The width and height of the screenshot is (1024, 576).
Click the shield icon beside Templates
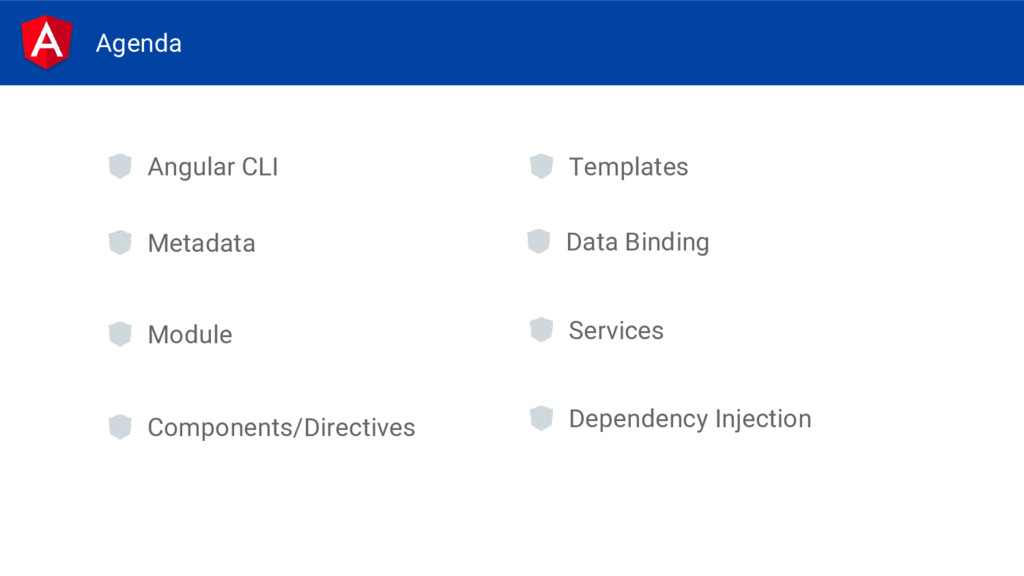(541, 167)
